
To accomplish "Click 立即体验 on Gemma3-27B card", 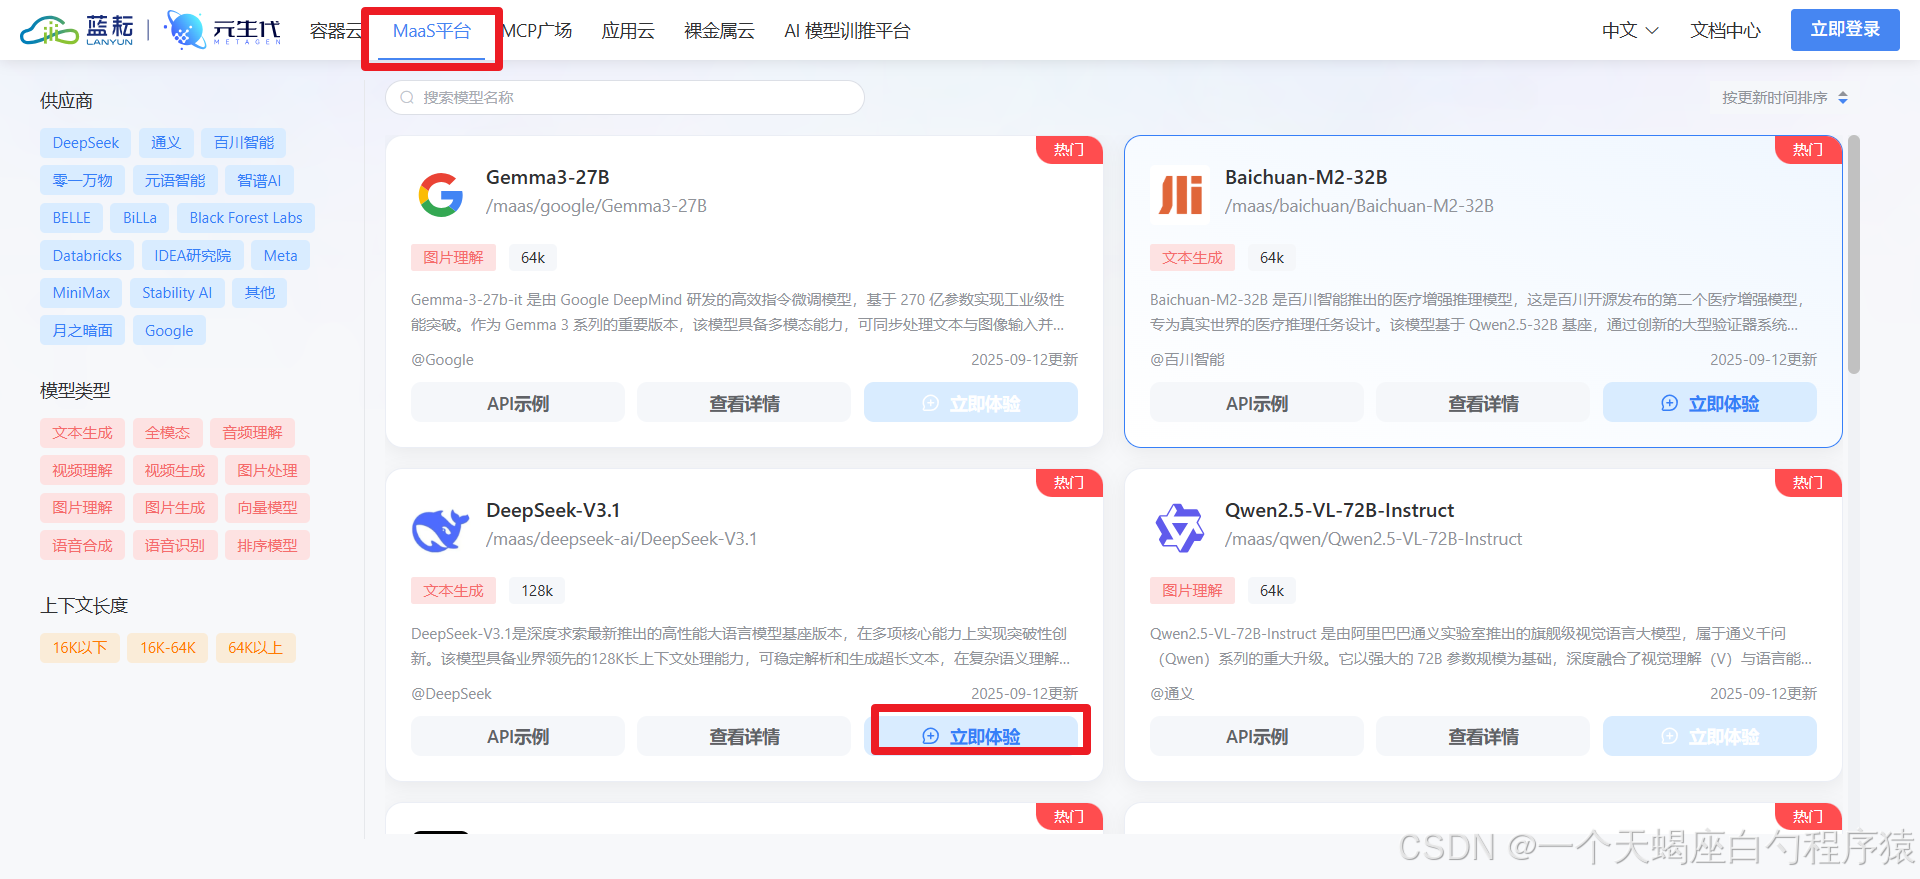I will tap(971, 403).
